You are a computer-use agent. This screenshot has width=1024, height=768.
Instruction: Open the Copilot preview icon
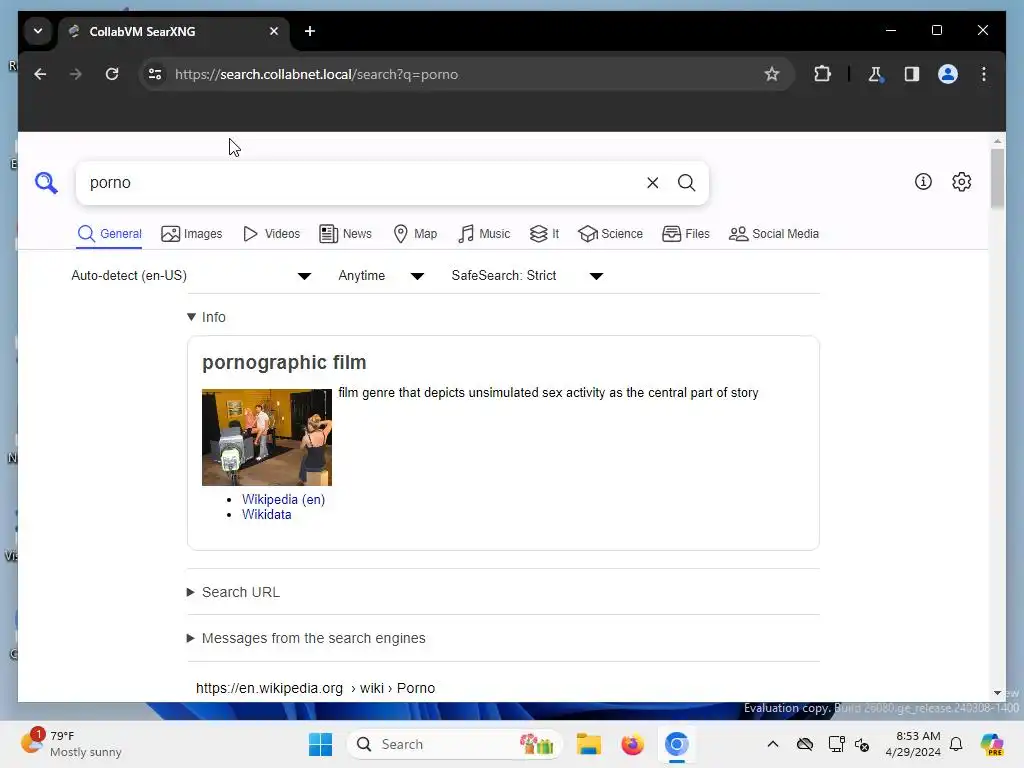pos(992,744)
